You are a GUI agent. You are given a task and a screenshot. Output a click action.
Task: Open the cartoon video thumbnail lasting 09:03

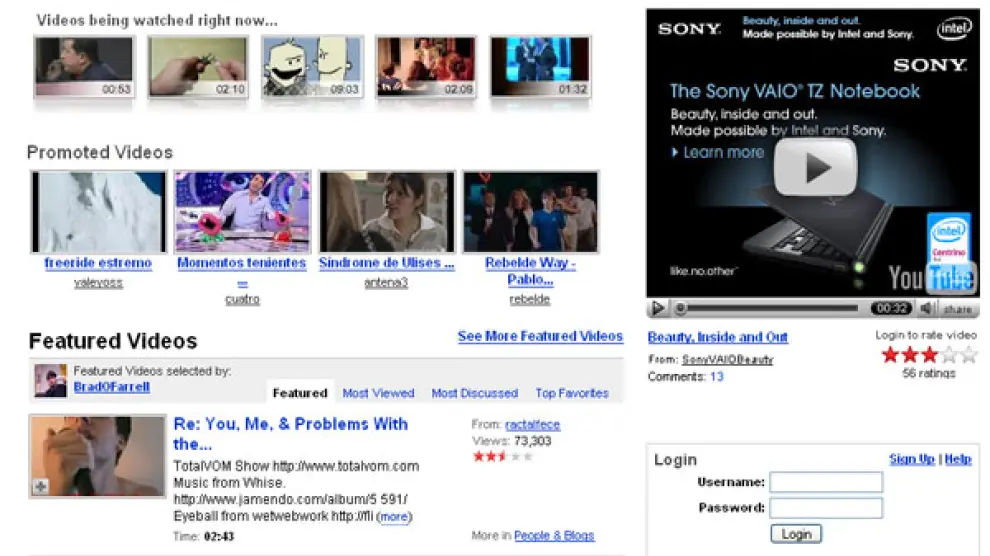[x=312, y=66]
